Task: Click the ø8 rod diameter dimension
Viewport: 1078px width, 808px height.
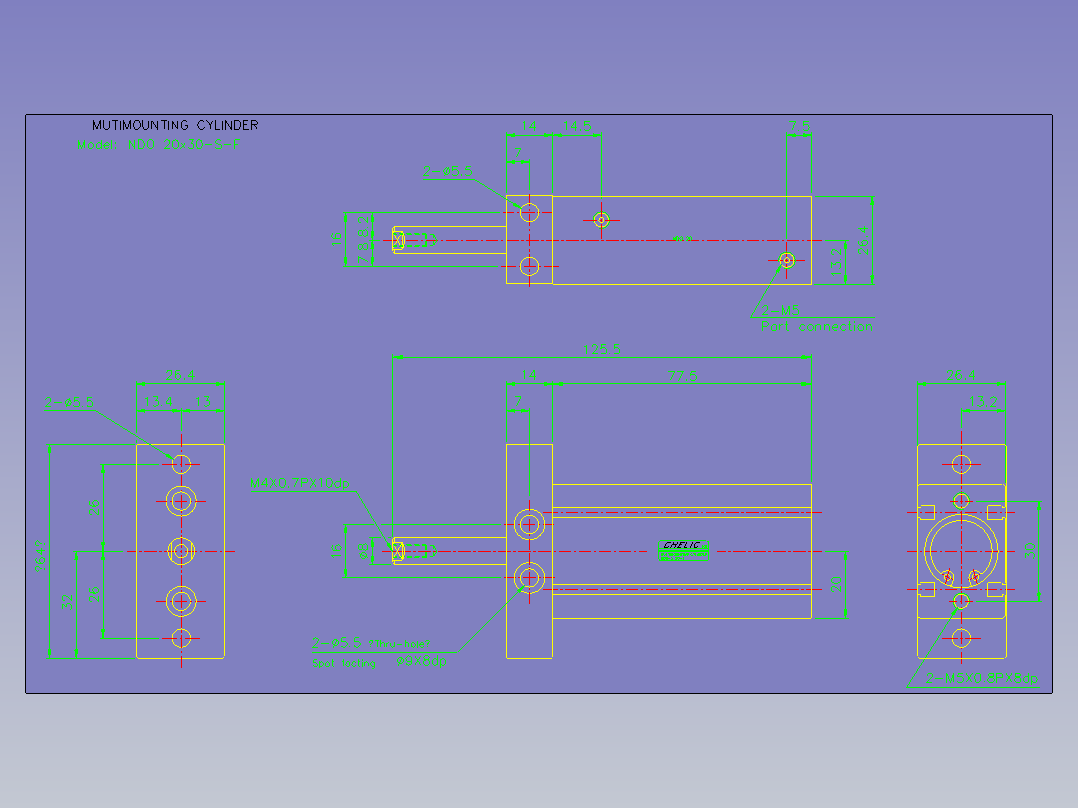Action: point(363,551)
